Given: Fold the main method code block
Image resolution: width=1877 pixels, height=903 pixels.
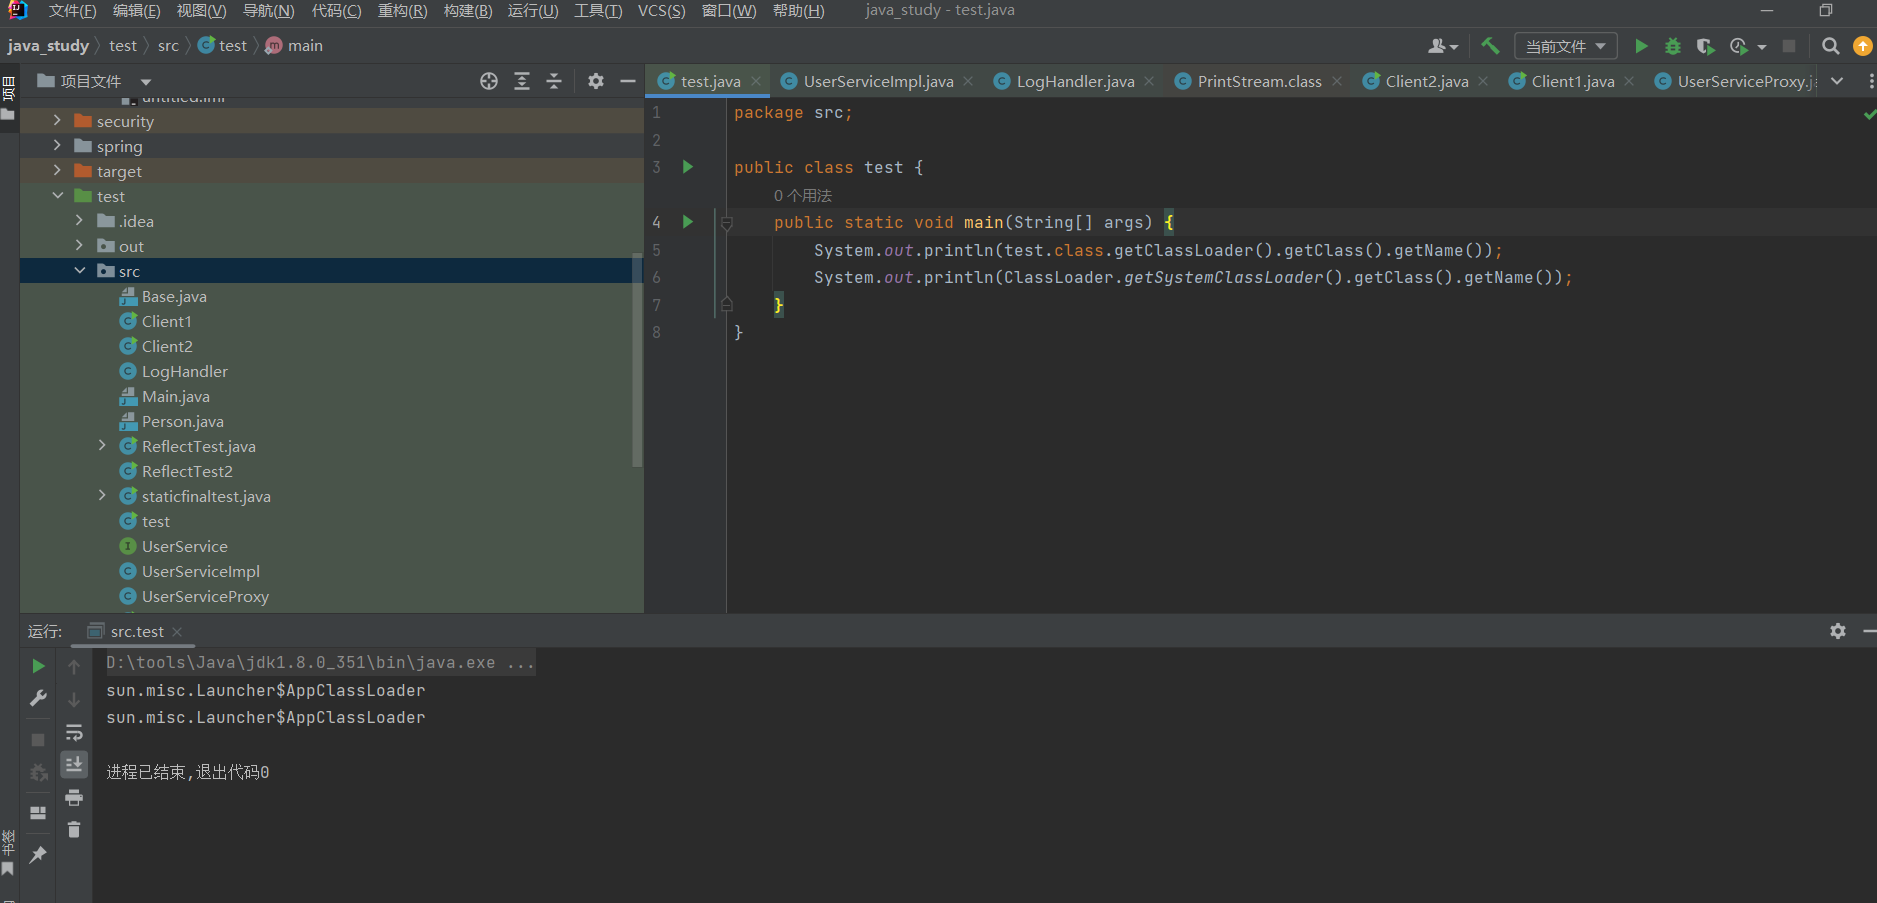Looking at the screenshot, I should click(x=727, y=223).
